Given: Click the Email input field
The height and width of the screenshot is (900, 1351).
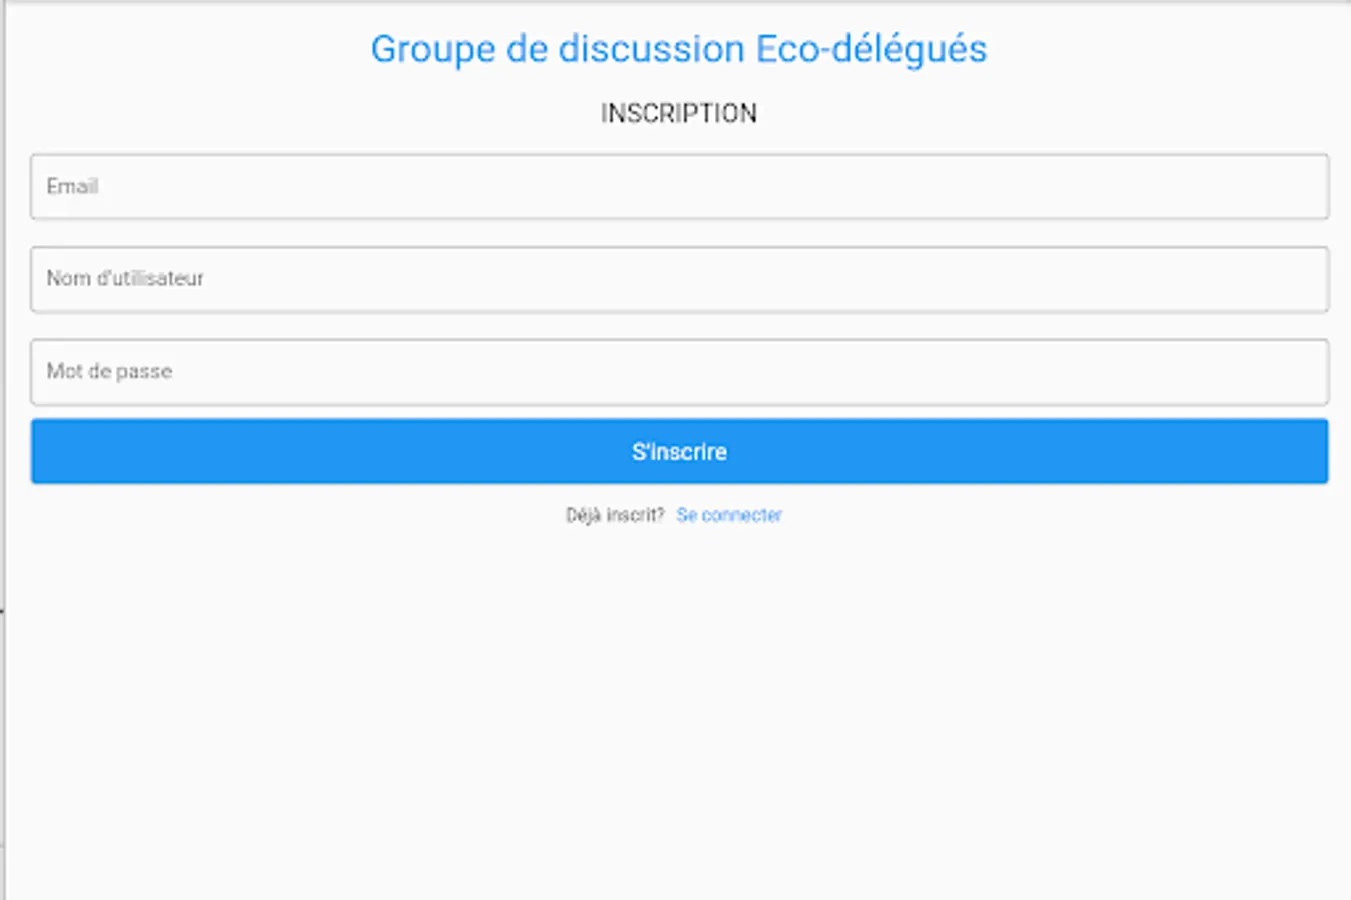Looking at the screenshot, I should (679, 187).
